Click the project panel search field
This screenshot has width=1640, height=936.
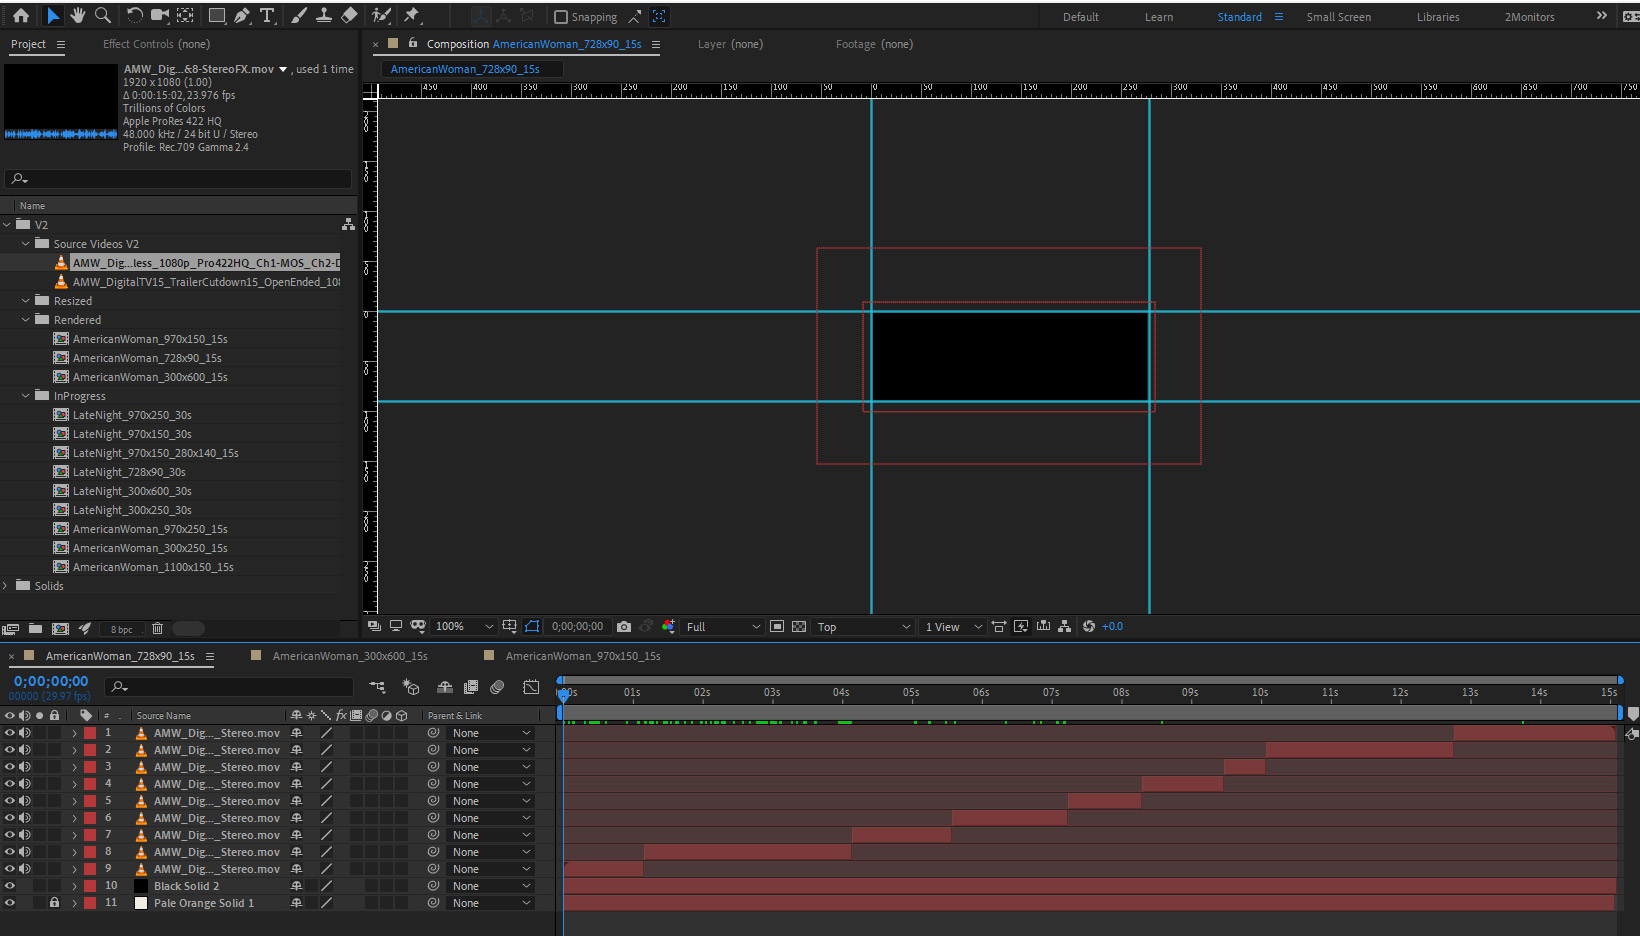[x=180, y=179]
